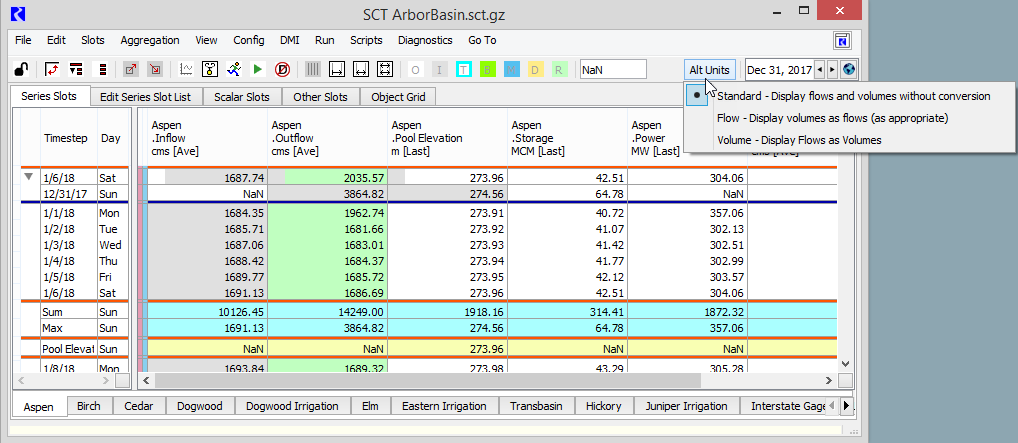
Task: Click the cyan T flag button
Action: click(x=463, y=70)
